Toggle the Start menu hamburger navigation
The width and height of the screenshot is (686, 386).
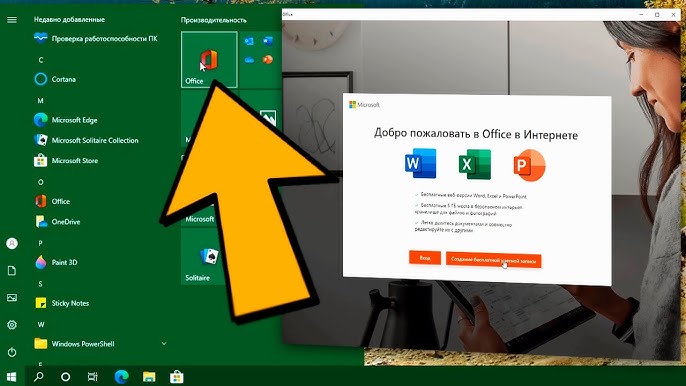(x=12, y=20)
